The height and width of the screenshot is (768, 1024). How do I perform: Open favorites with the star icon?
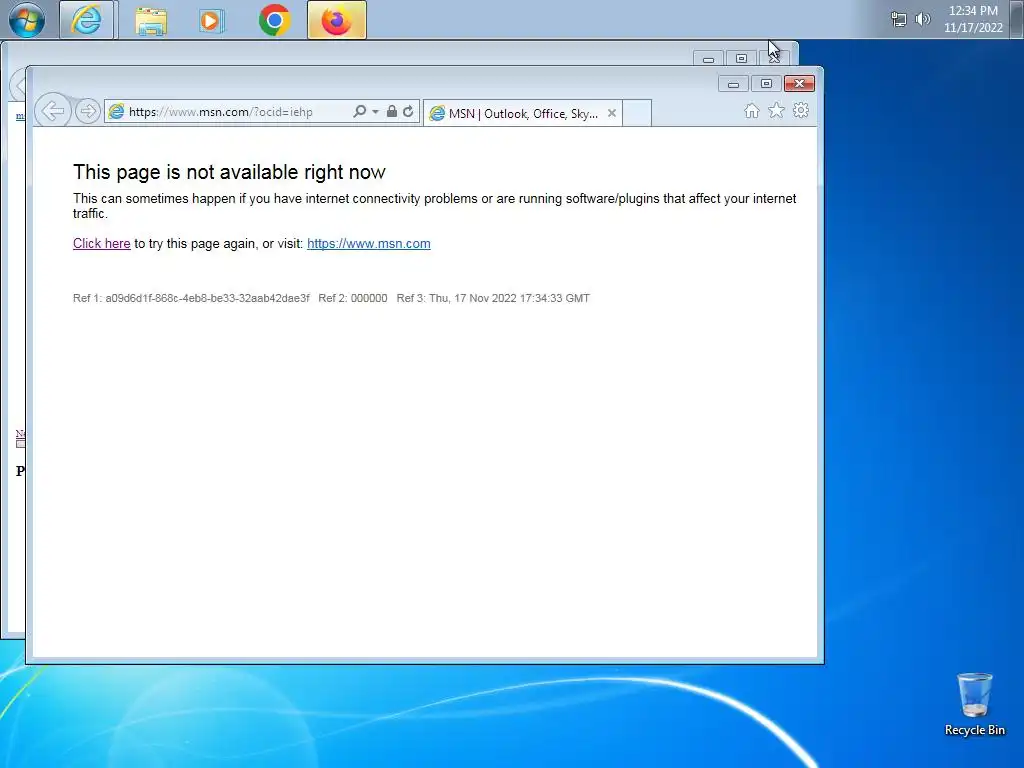776,110
